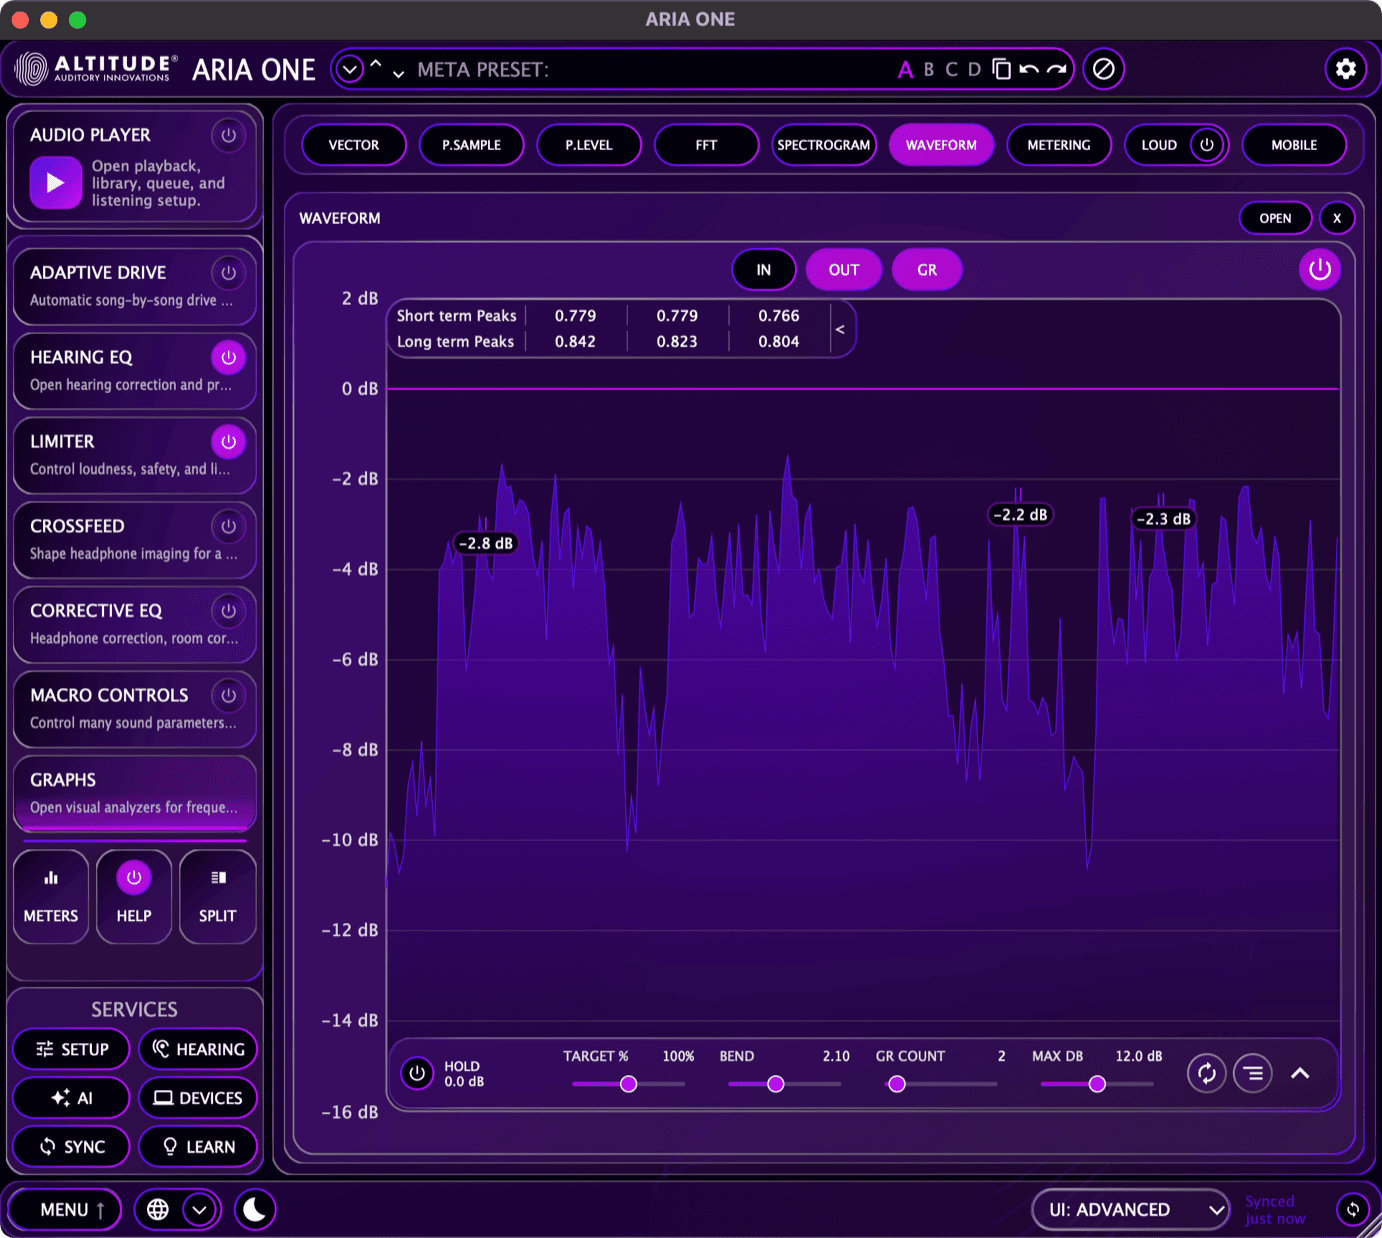Toggle the Help button
Viewport: 1382px width, 1238px height.
tap(134, 896)
